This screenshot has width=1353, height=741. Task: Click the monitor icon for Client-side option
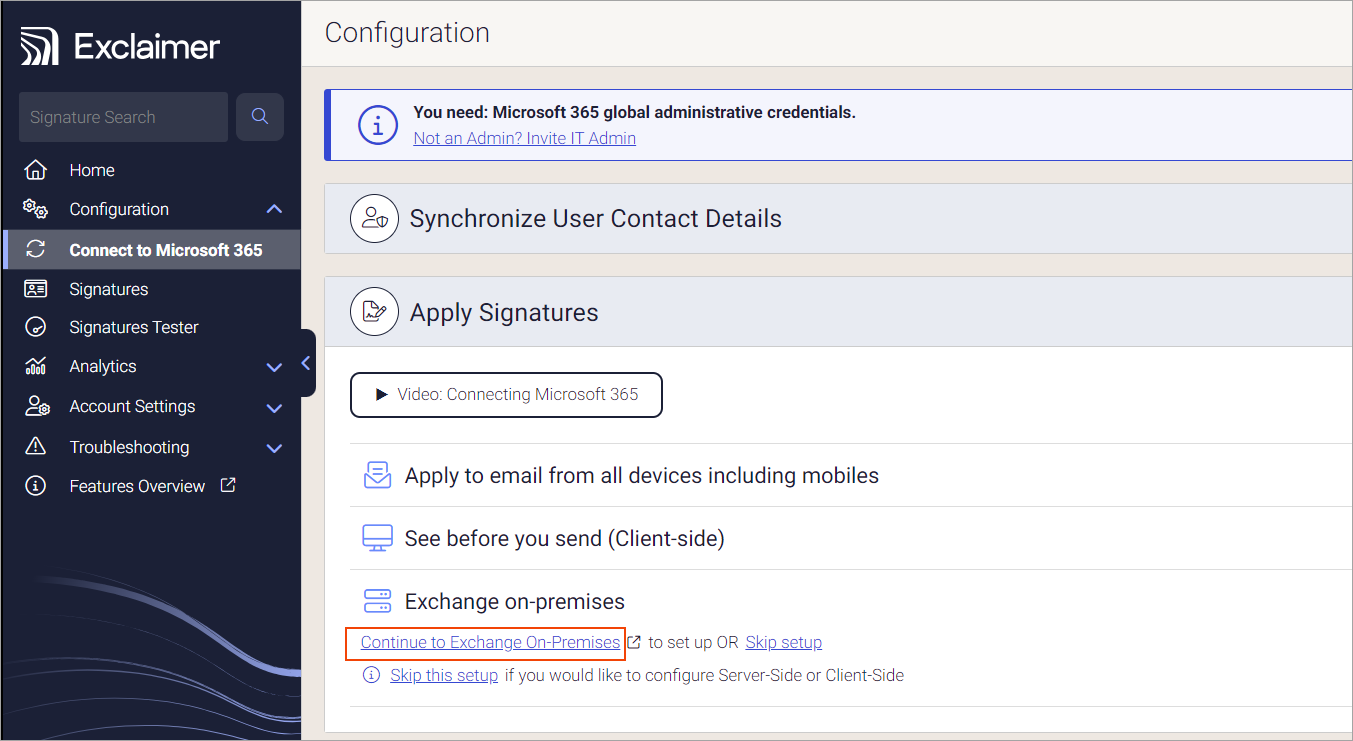pos(377,538)
